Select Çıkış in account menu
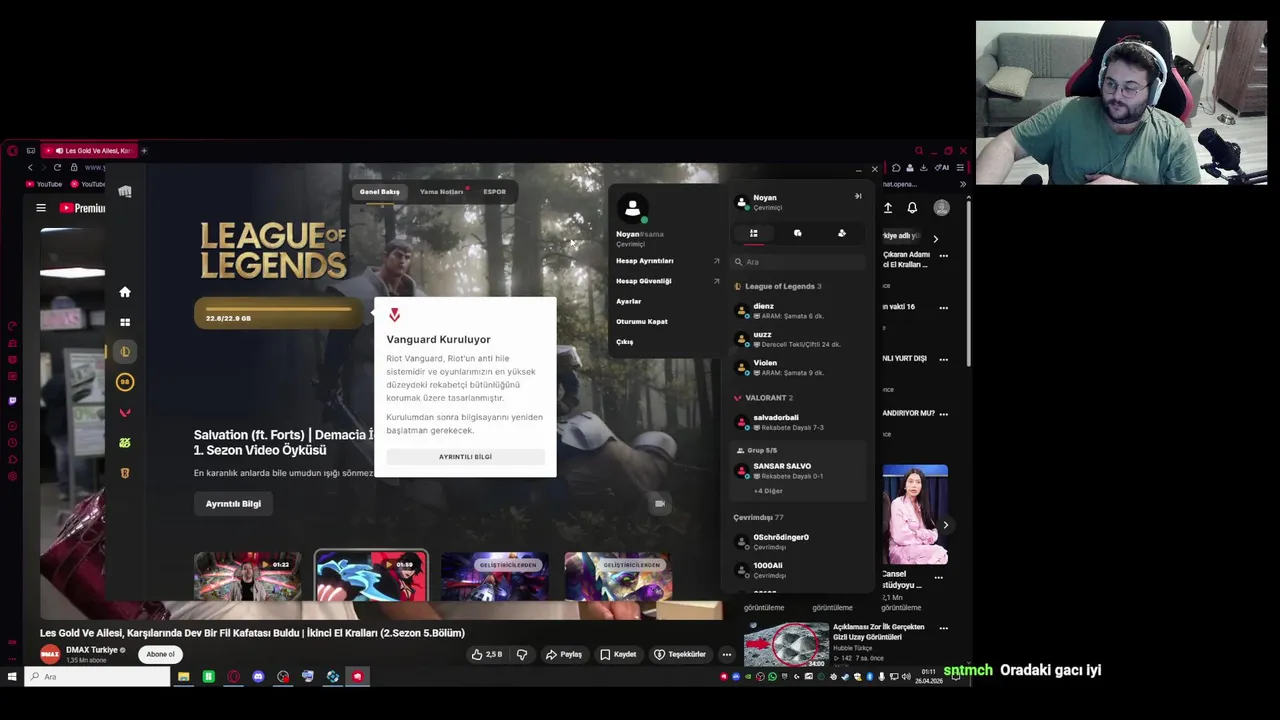Image resolution: width=1280 pixels, height=720 pixels. [625, 342]
